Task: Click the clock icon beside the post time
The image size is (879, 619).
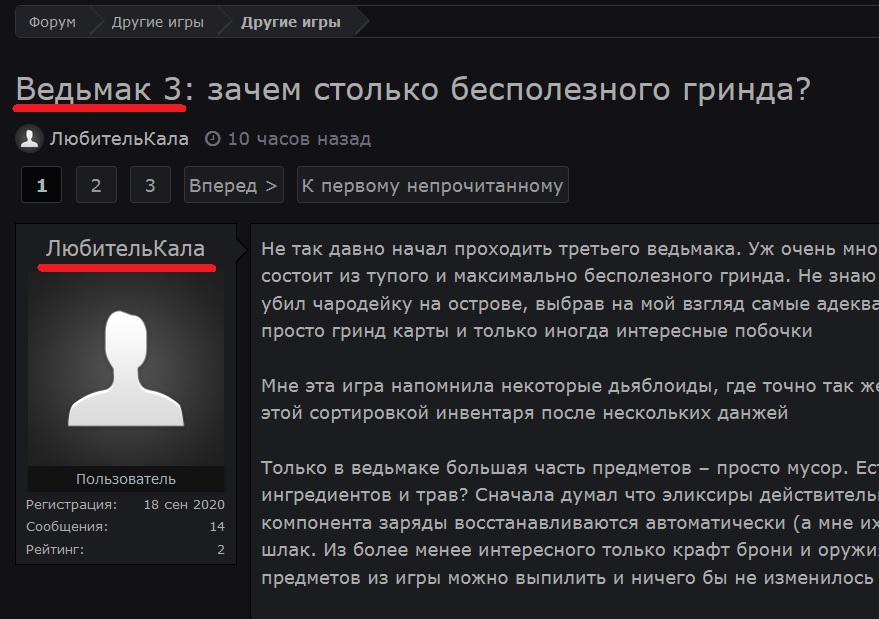Action: [x=212, y=139]
